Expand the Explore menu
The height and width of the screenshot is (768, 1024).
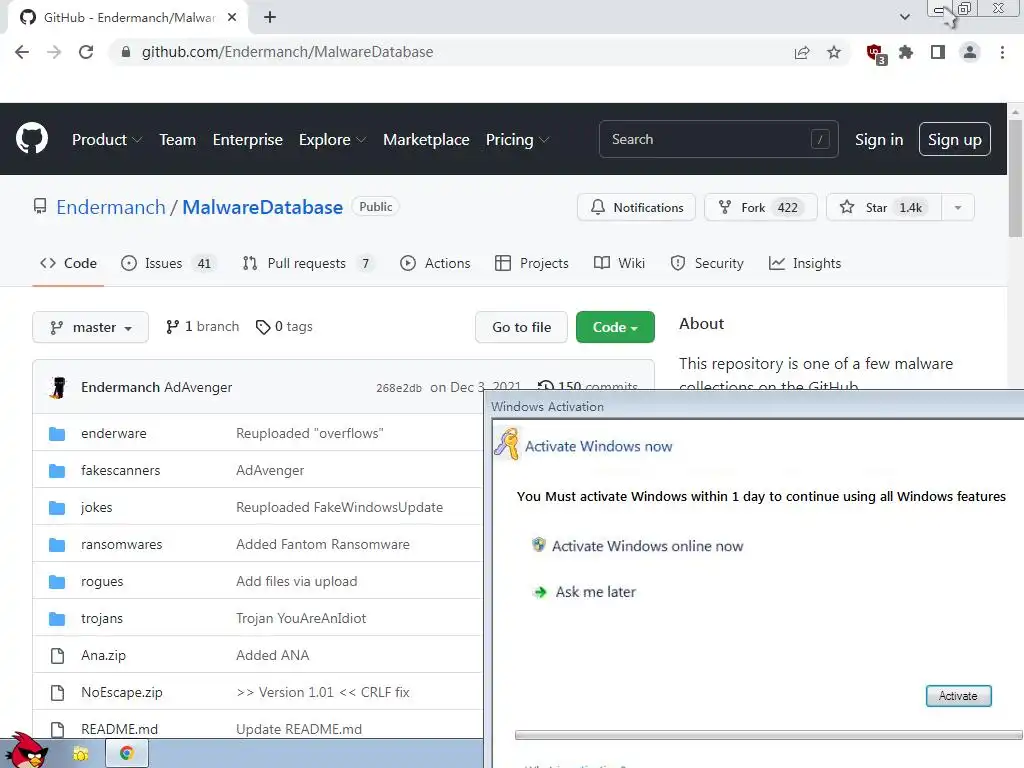pos(332,140)
